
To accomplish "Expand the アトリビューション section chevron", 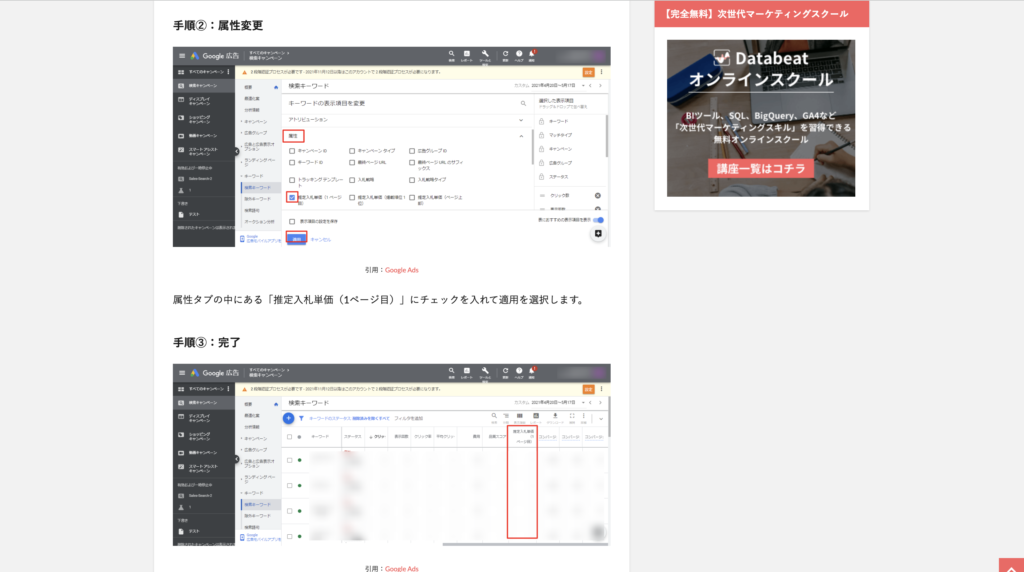I will coord(521,120).
